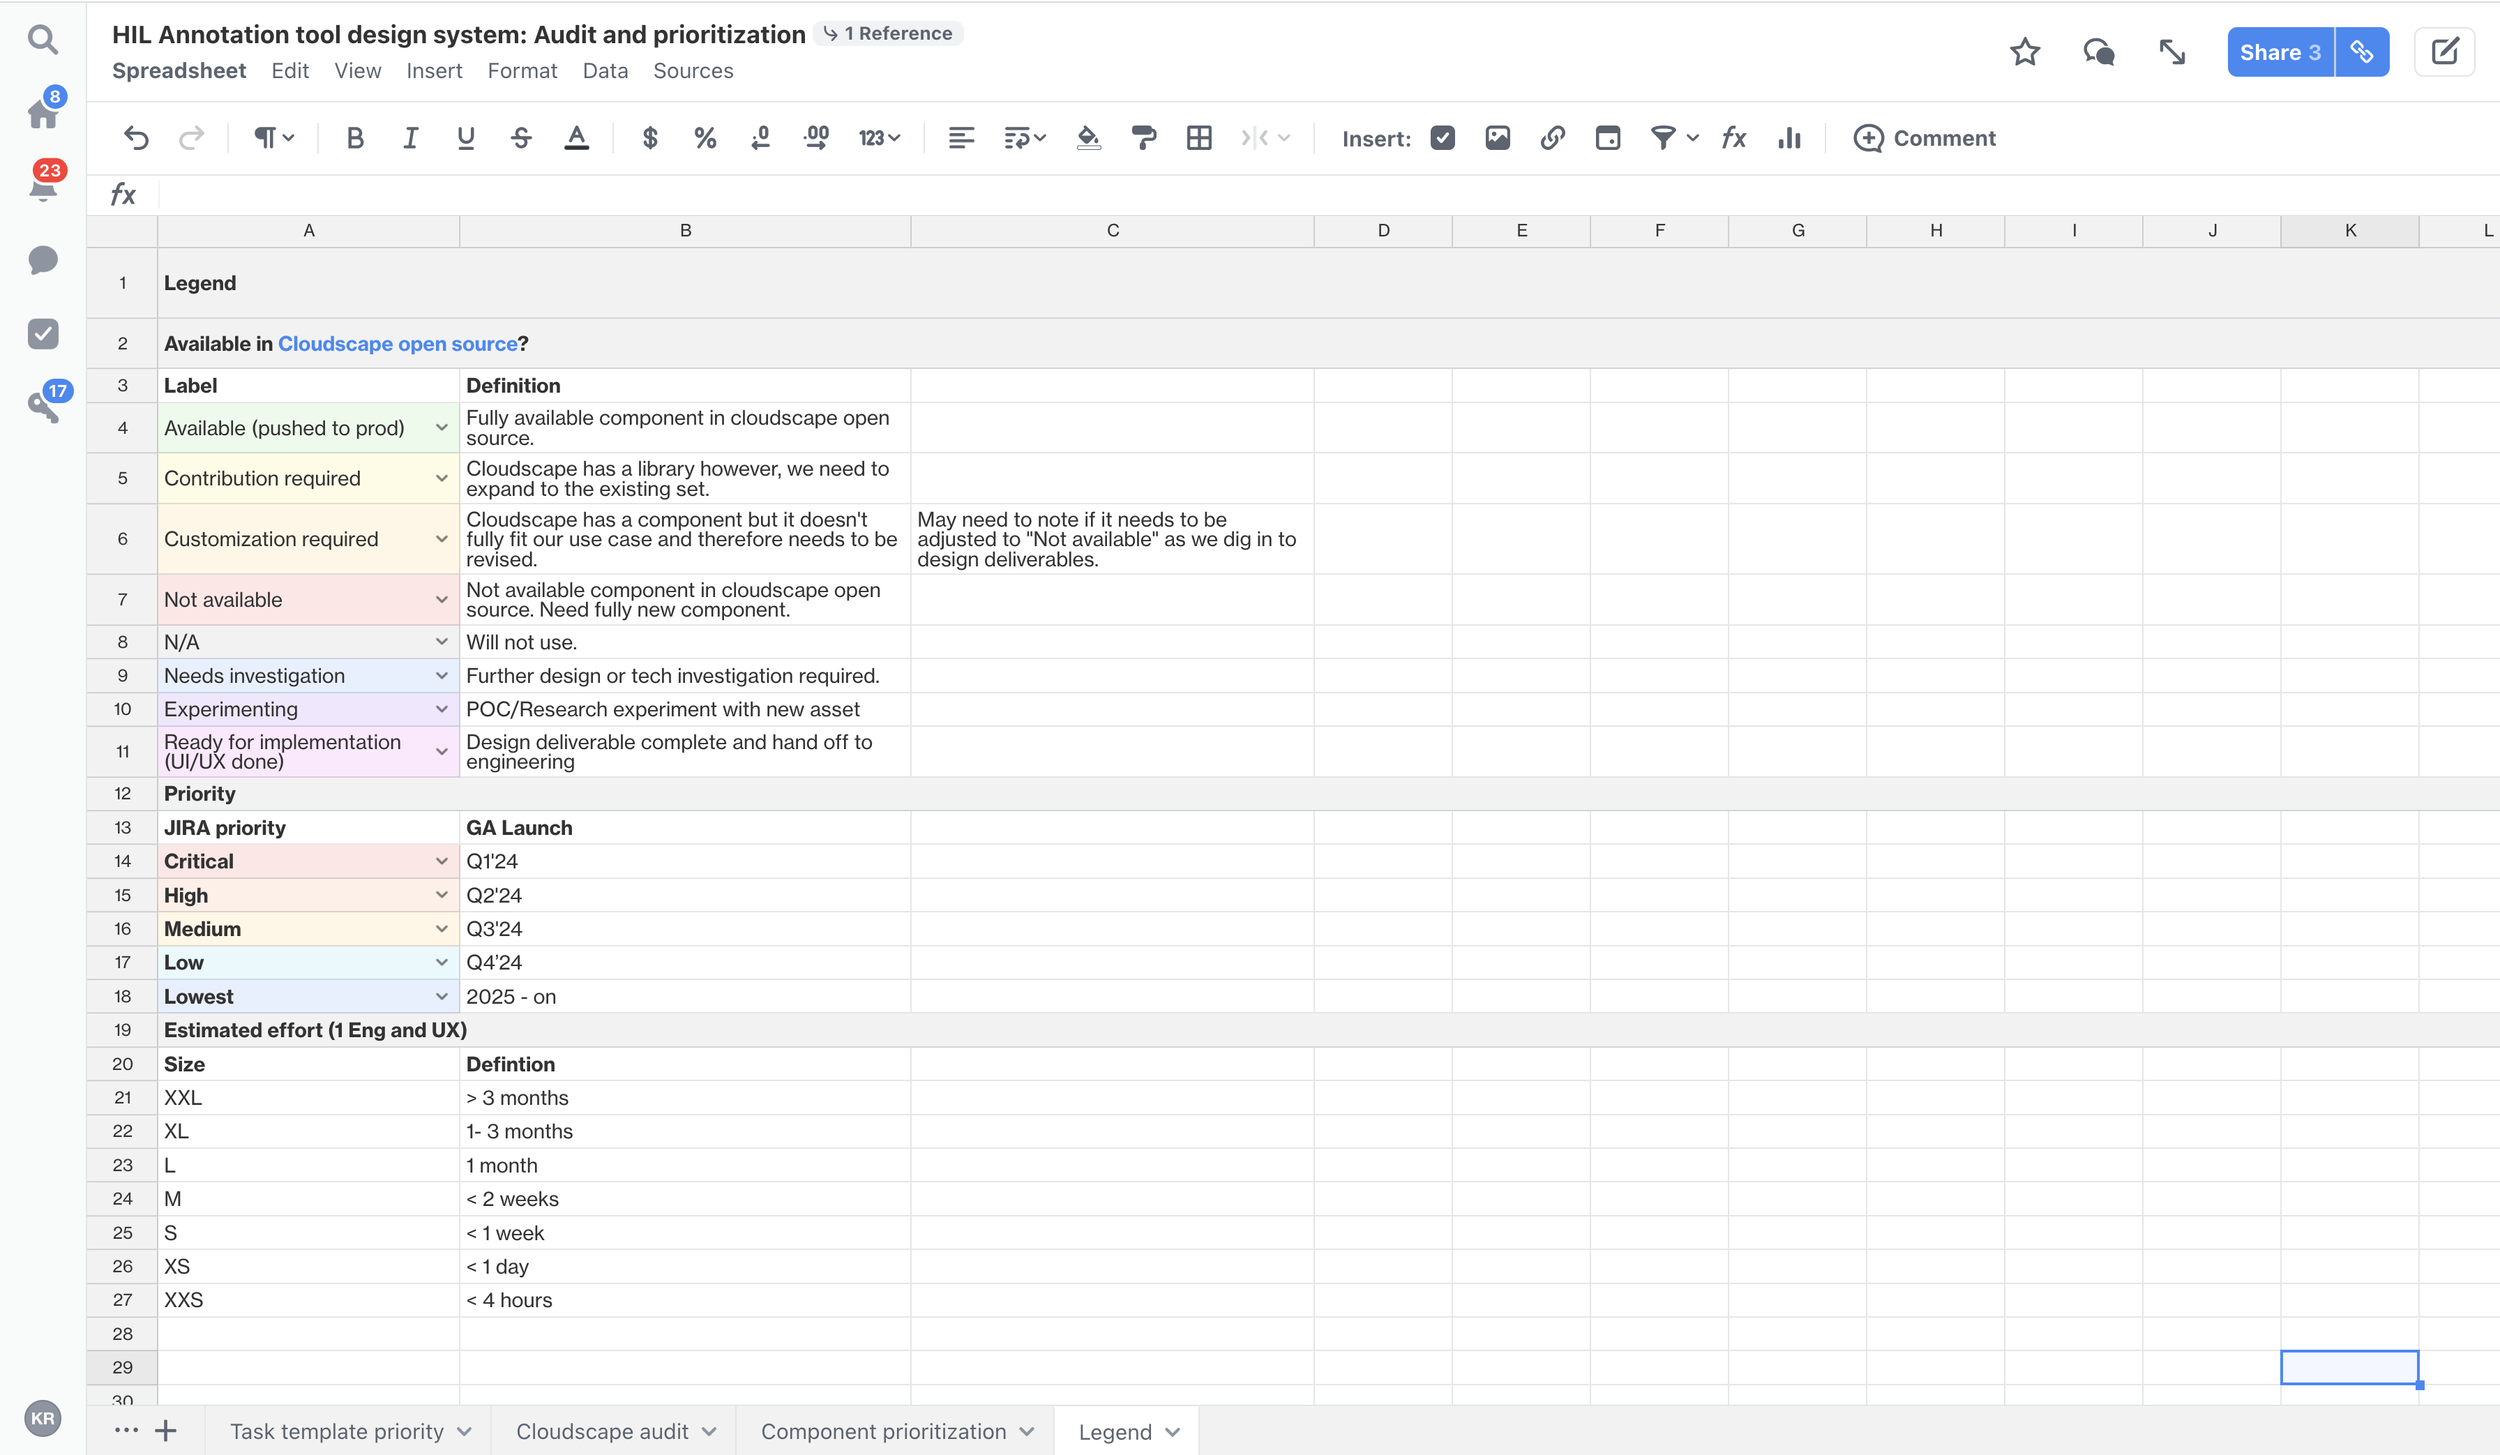
Task: Open cell fill color picker
Action: click(x=1088, y=138)
